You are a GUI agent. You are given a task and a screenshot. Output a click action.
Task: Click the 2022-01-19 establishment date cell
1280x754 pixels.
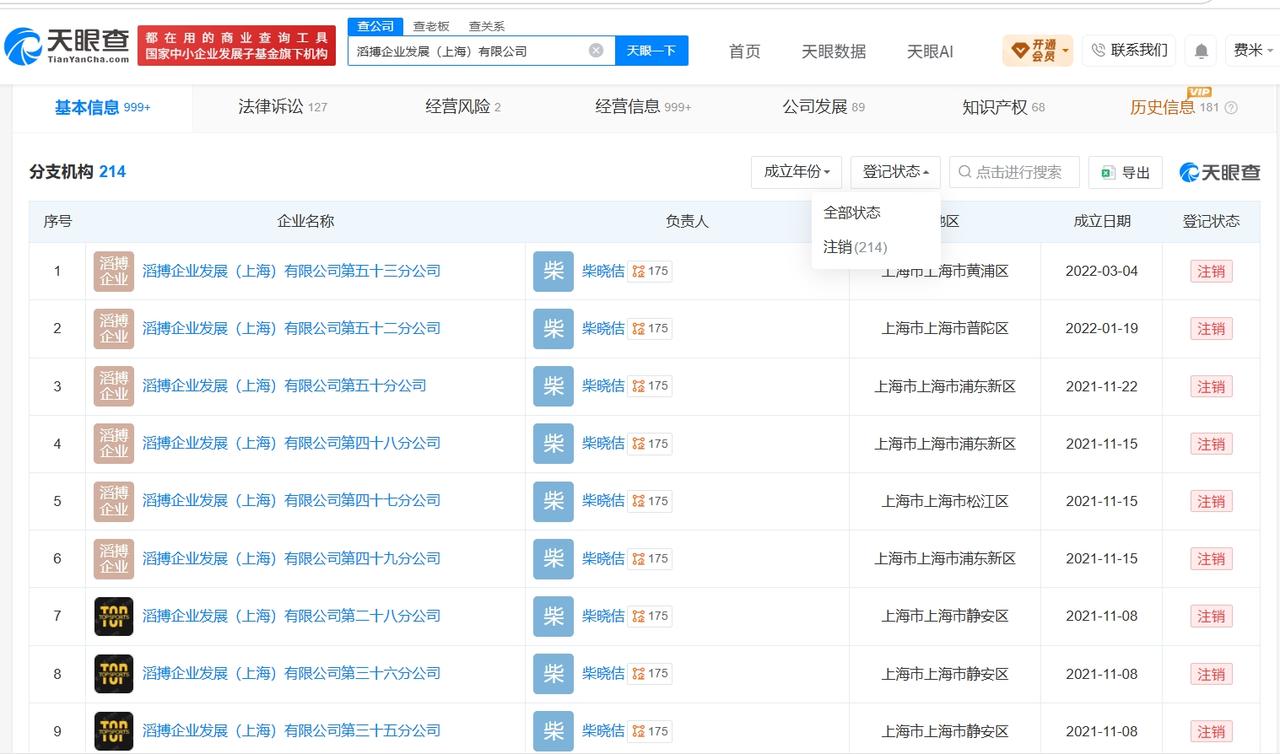click(1101, 328)
